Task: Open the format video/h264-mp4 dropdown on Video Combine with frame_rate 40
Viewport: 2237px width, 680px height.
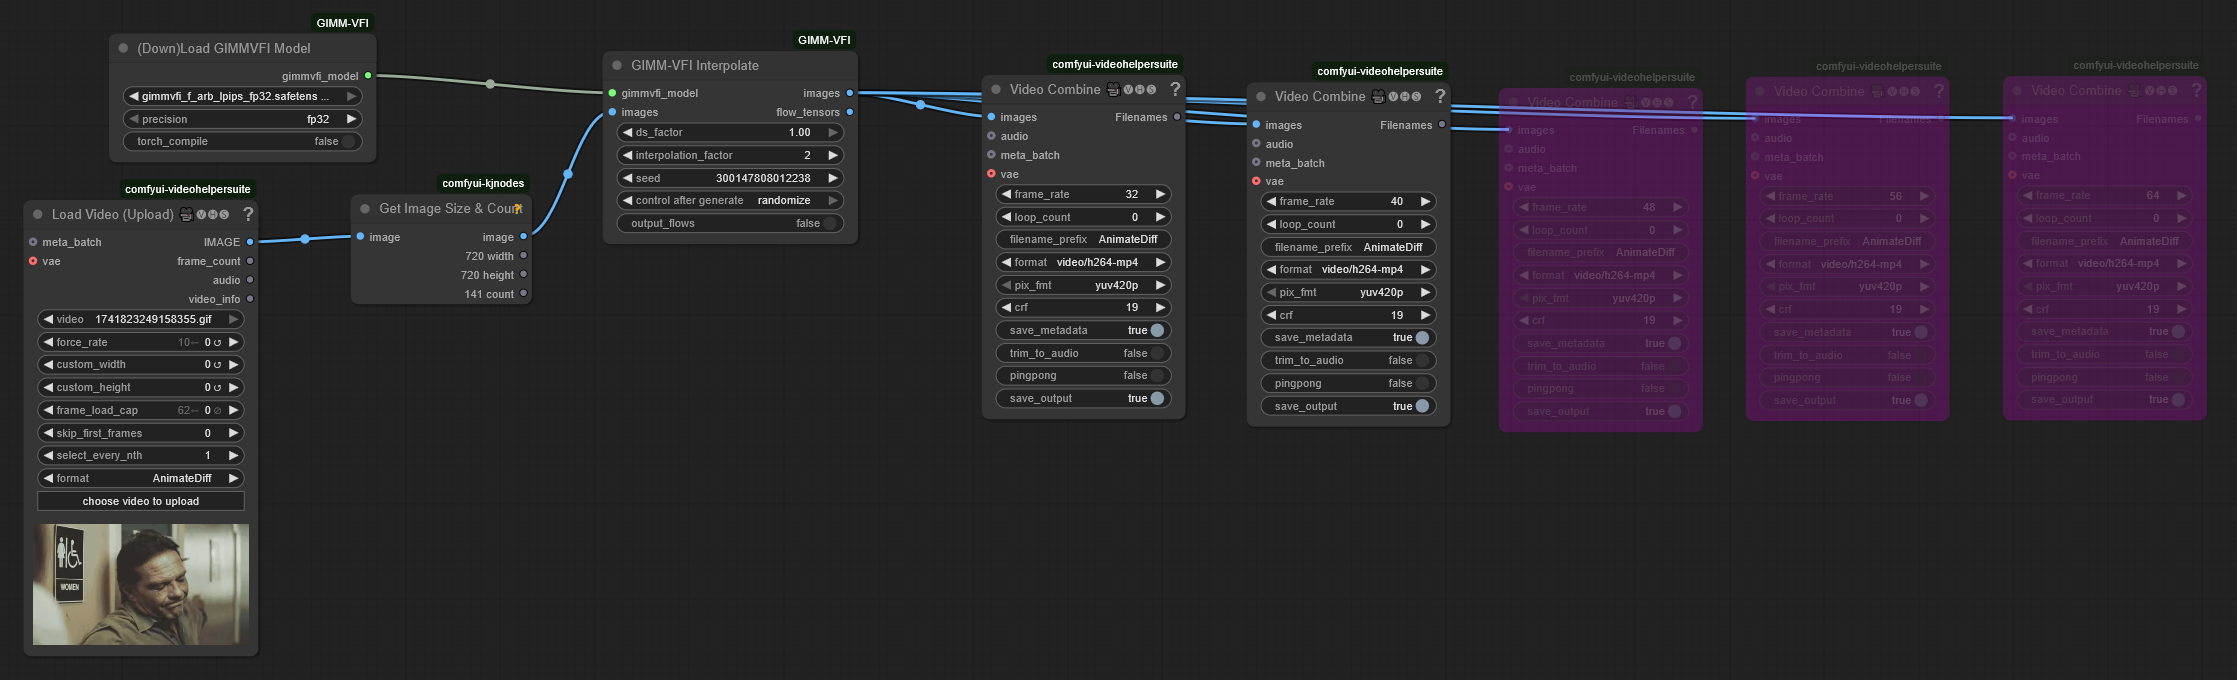Action: tap(1348, 269)
